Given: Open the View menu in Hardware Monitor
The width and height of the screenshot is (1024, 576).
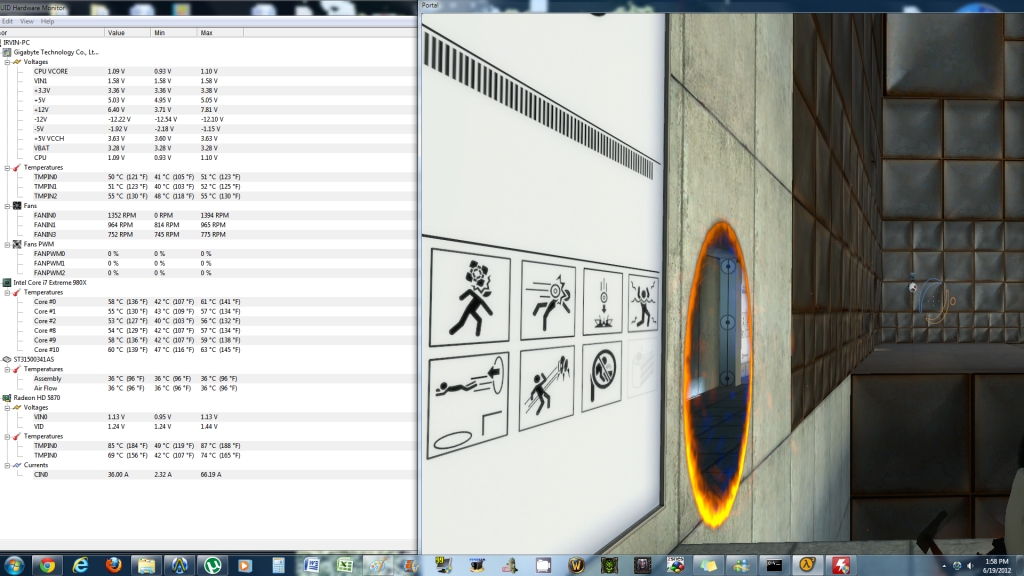Looking at the screenshot, I should pos(27,22).
